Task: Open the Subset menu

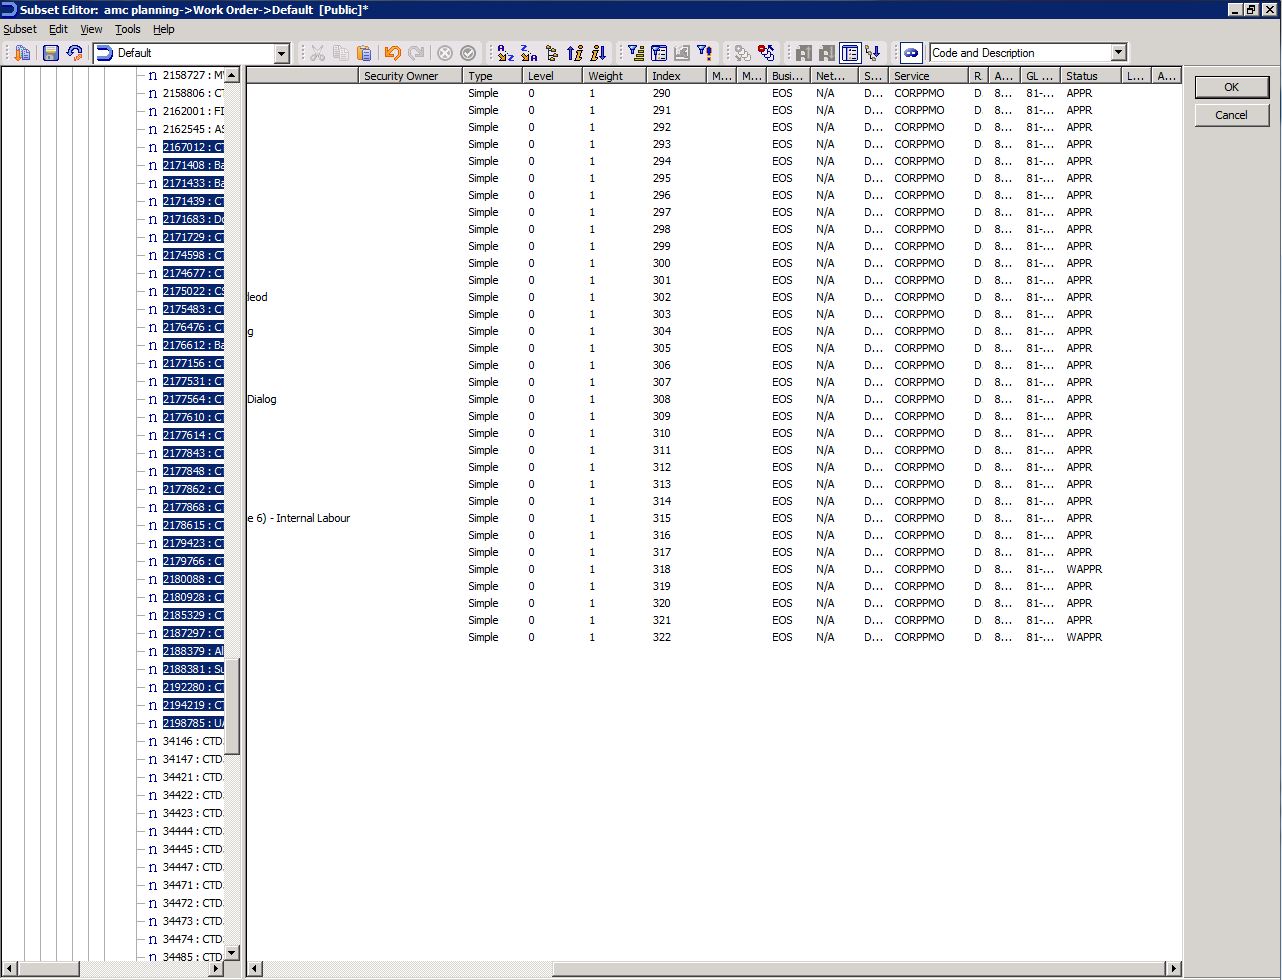Action: click(20, 29)
